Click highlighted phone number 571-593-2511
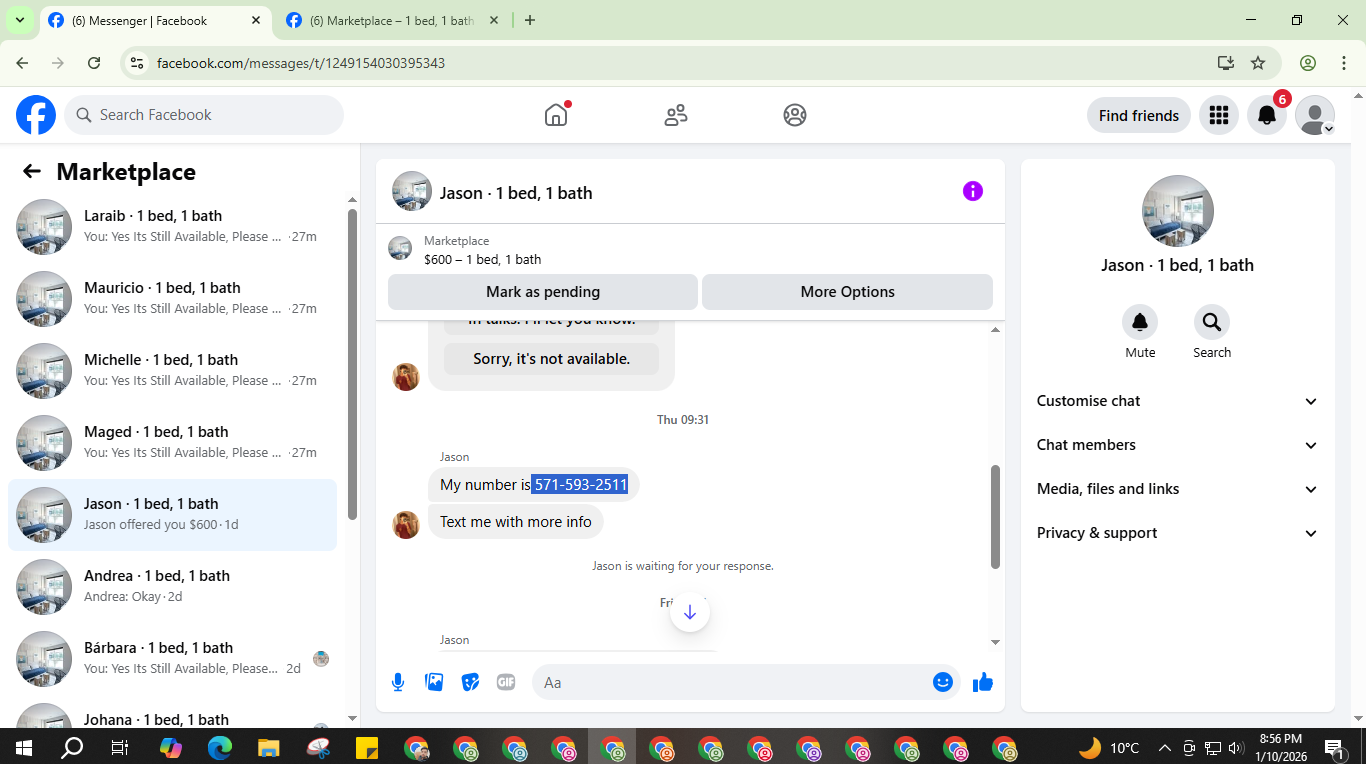The height and width of the screenshot is (764, 1366). (580, 485)
